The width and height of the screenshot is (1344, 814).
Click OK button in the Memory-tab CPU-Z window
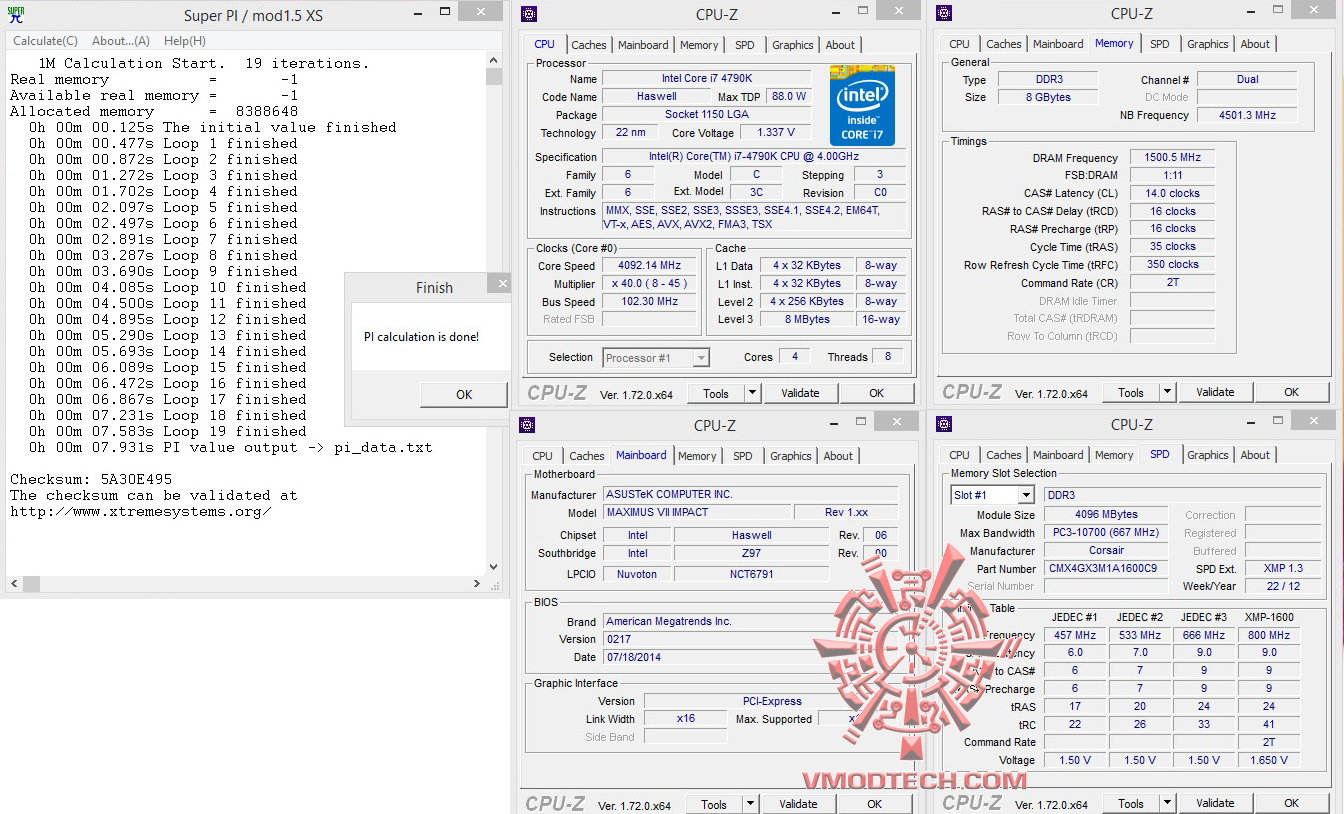coord(1292,392)
